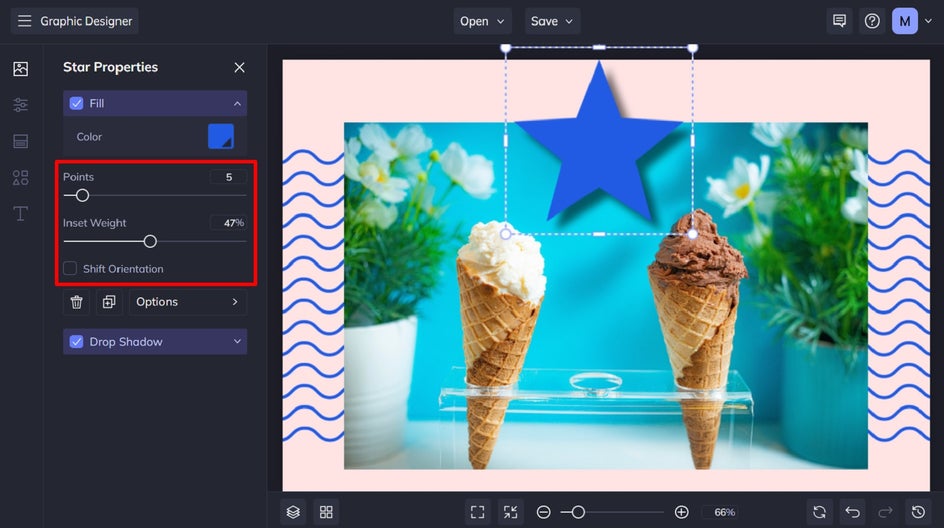Click the Fill Color swatch
Screen dimensions: 944x528
(x=221, y=136)
